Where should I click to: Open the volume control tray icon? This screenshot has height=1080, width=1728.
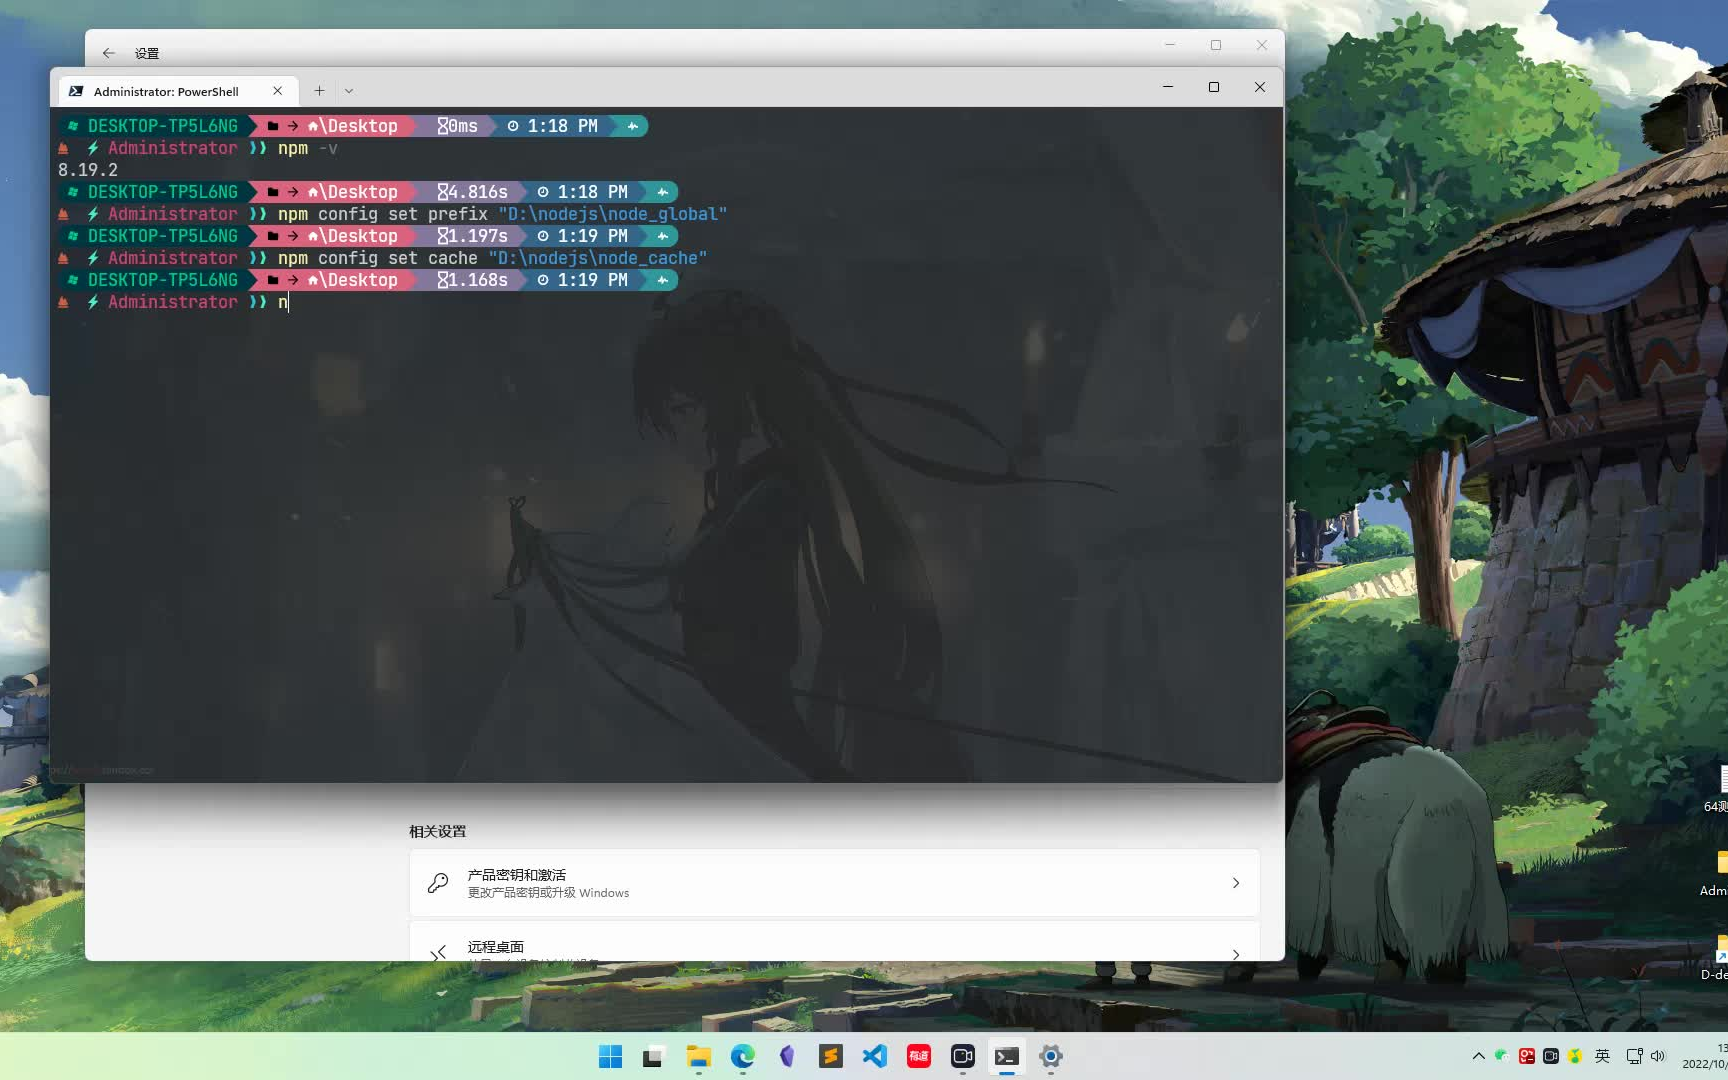click(x=1658, y=1056)
